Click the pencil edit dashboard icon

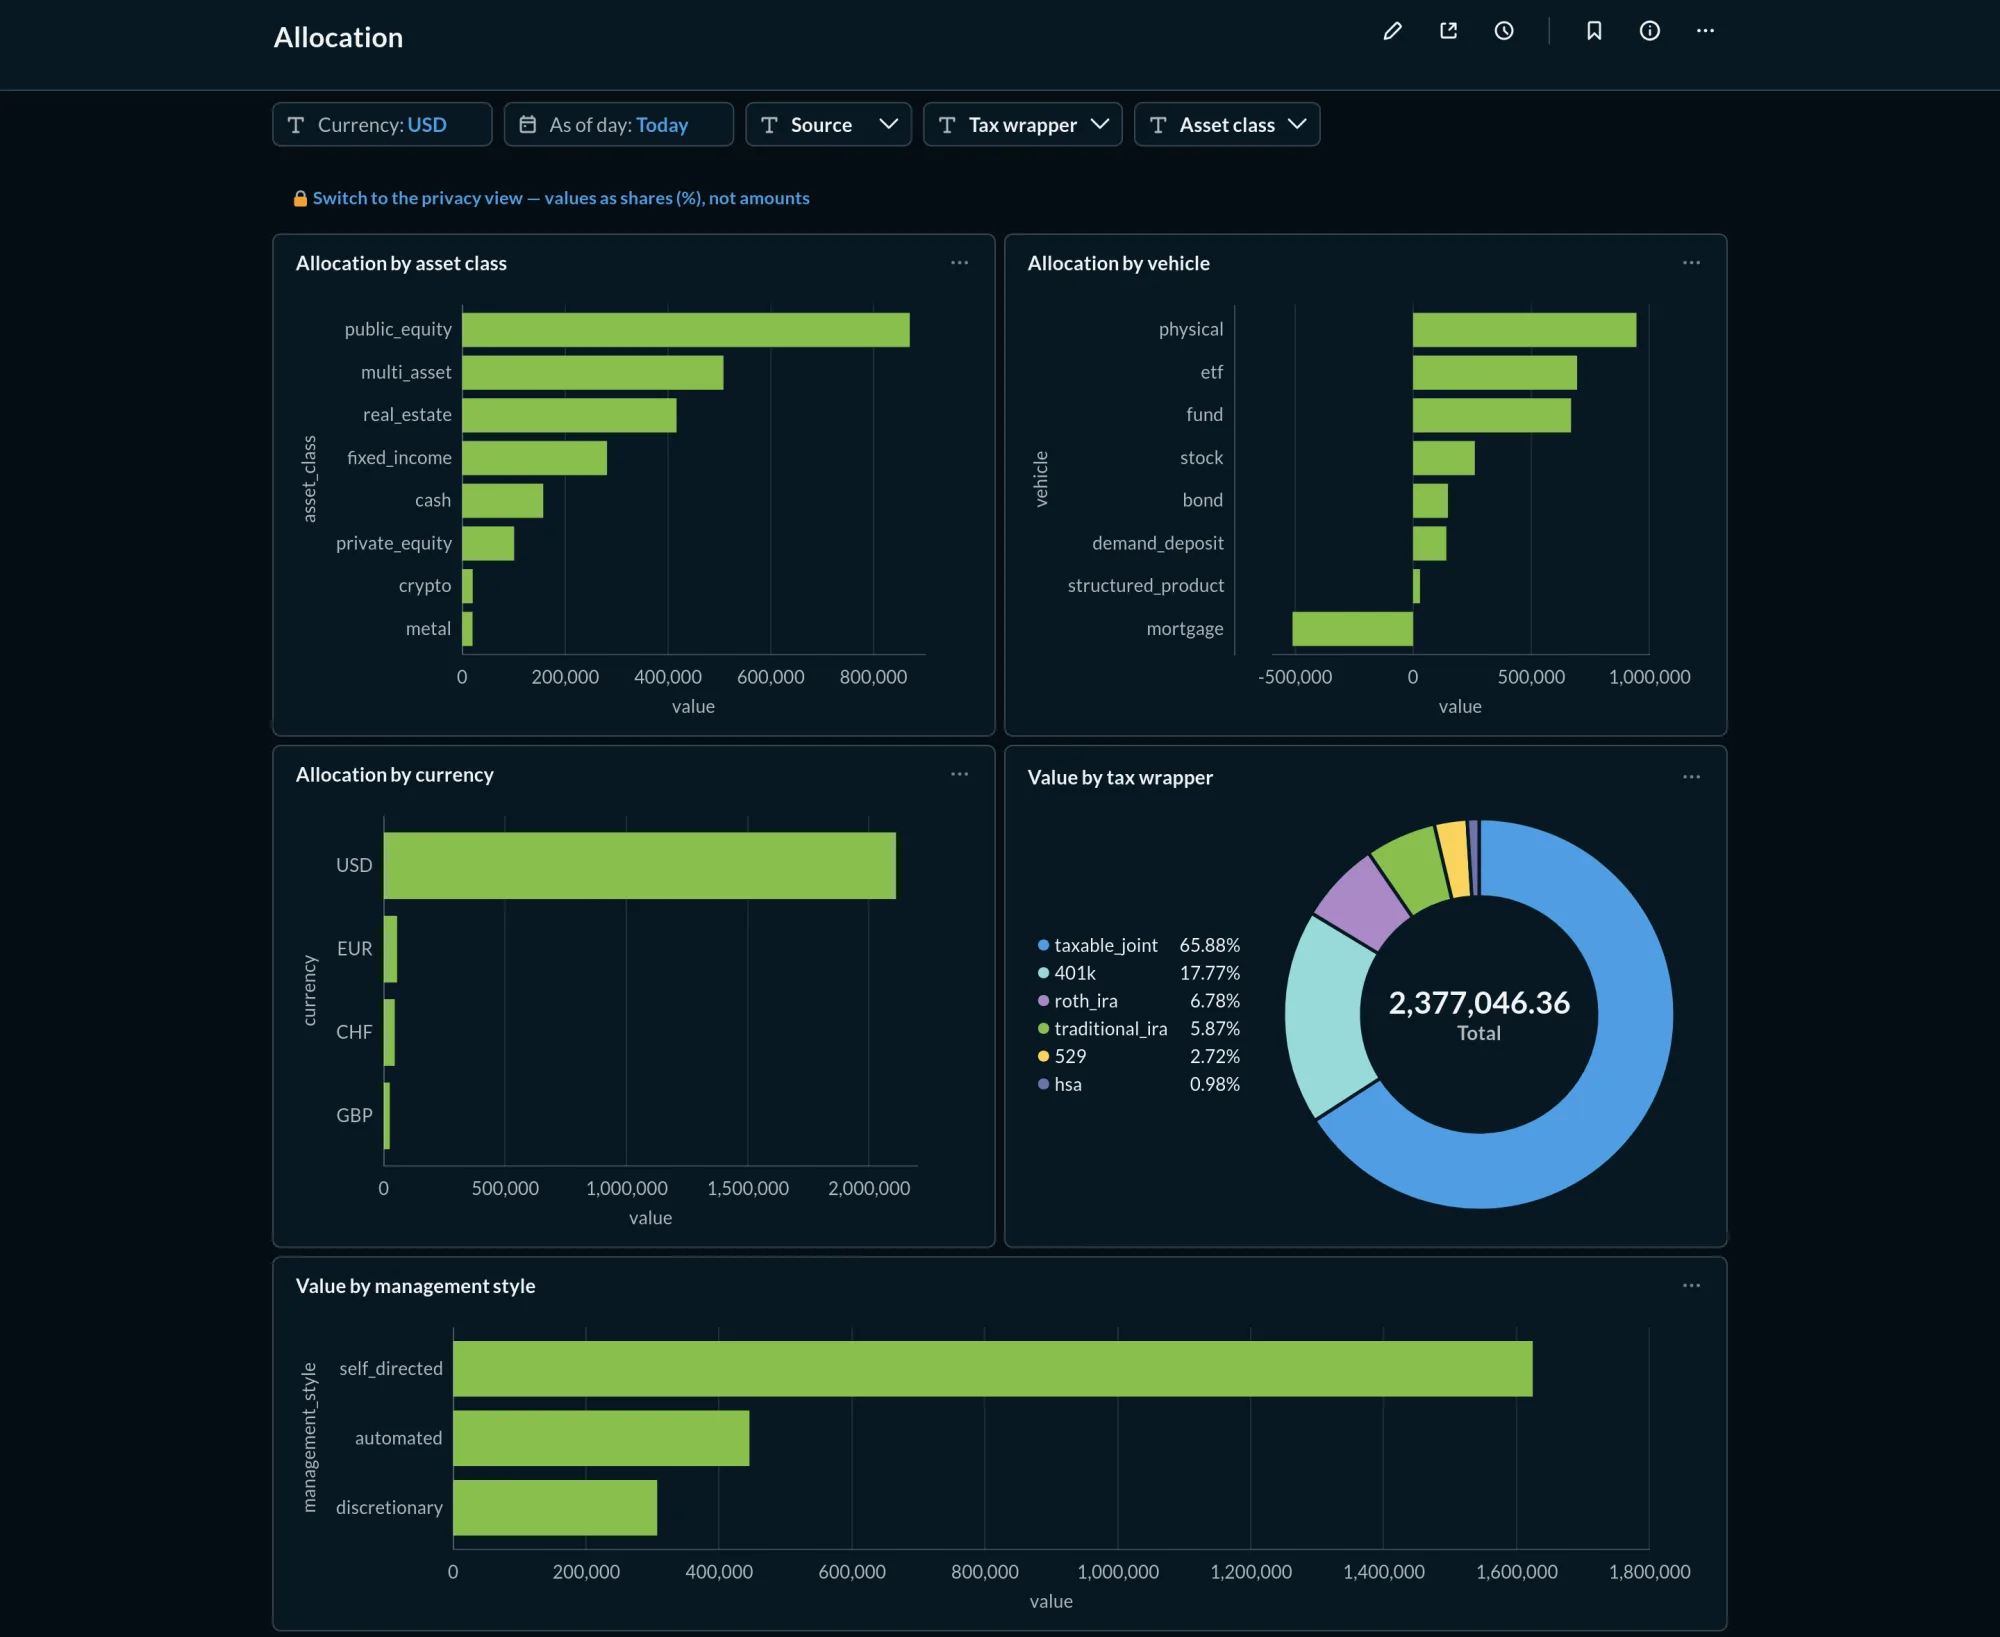[x=1392, y=31]
